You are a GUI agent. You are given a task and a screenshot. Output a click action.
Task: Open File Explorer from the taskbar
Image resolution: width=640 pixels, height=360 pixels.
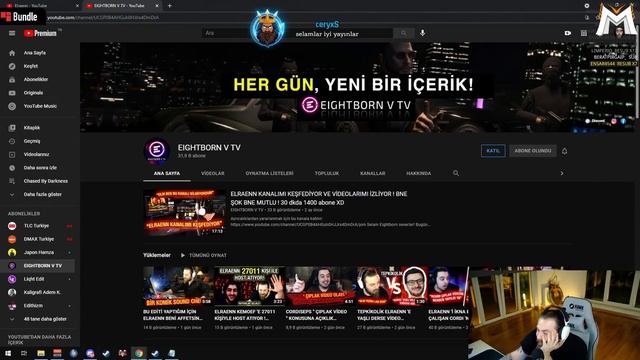(x=41, y=353)
